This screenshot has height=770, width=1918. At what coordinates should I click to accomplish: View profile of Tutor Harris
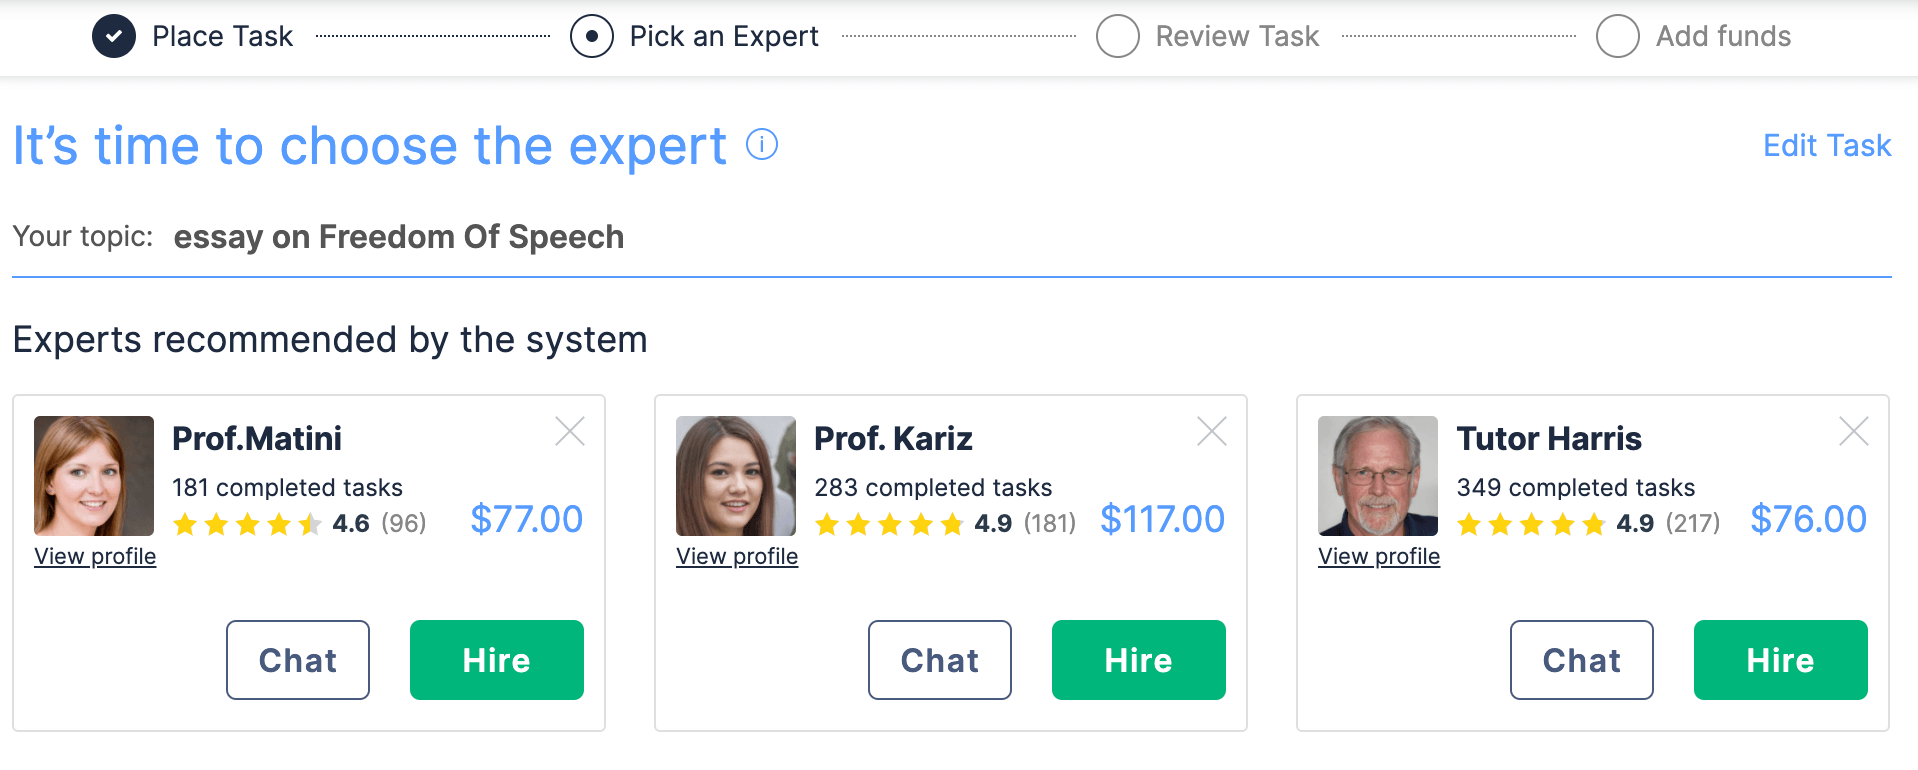click(1379, 557)
